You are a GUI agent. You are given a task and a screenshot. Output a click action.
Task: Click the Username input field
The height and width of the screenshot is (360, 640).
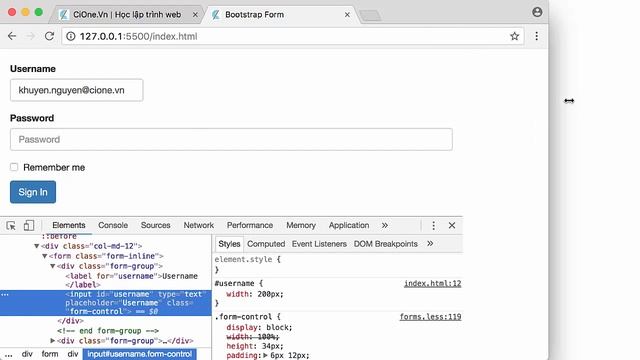tap(77, 90)
